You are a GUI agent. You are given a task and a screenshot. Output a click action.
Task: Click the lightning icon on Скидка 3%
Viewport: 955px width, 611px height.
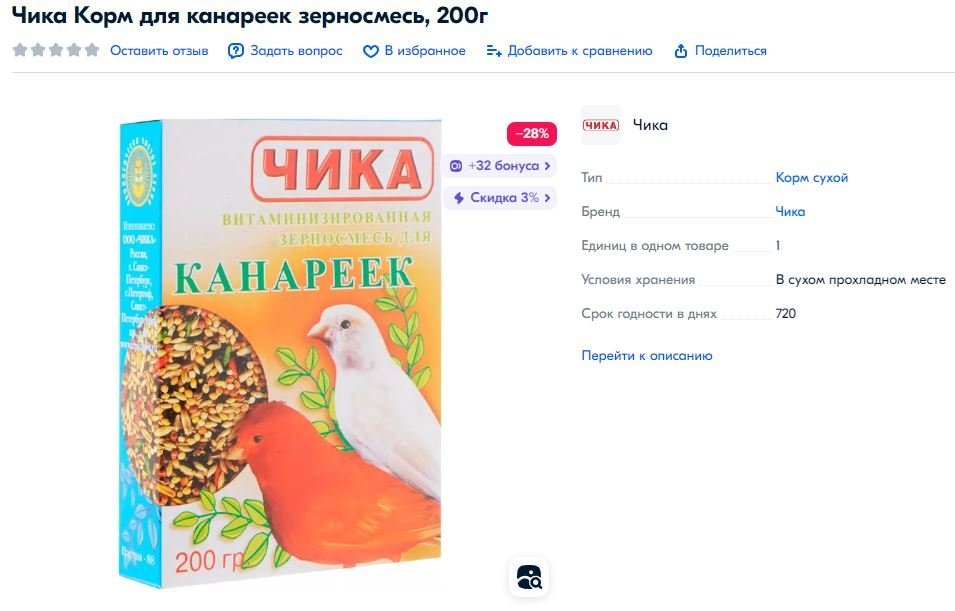(x=459, y=197)
